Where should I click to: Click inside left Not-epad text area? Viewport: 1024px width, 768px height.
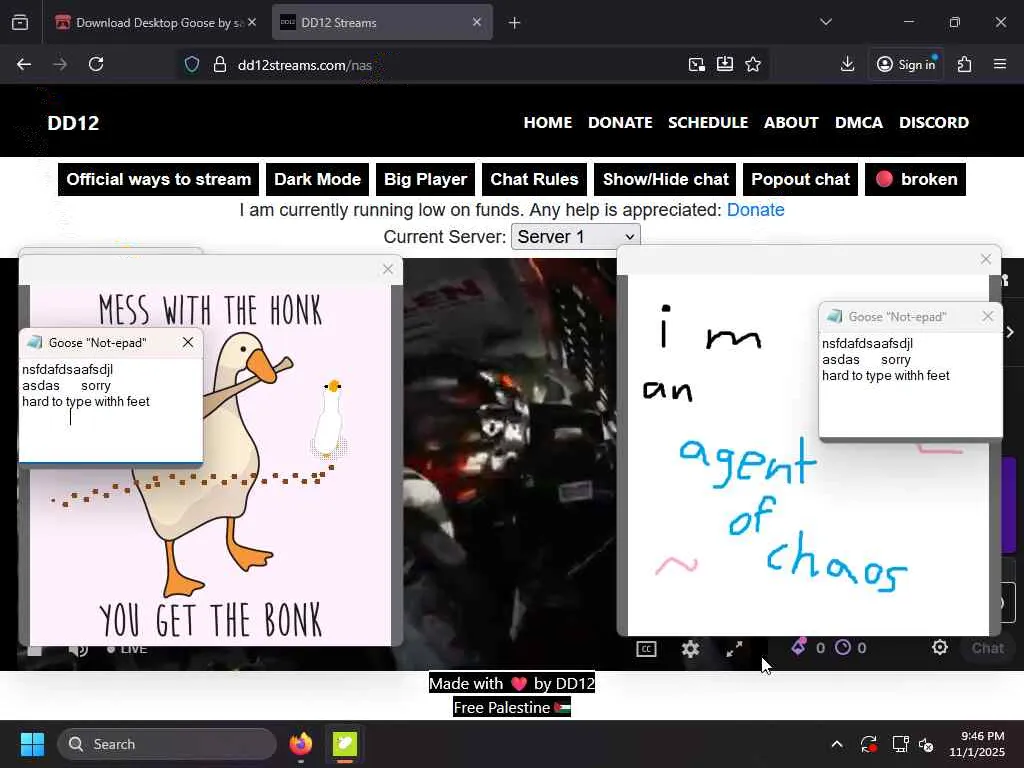click(110, 409)
